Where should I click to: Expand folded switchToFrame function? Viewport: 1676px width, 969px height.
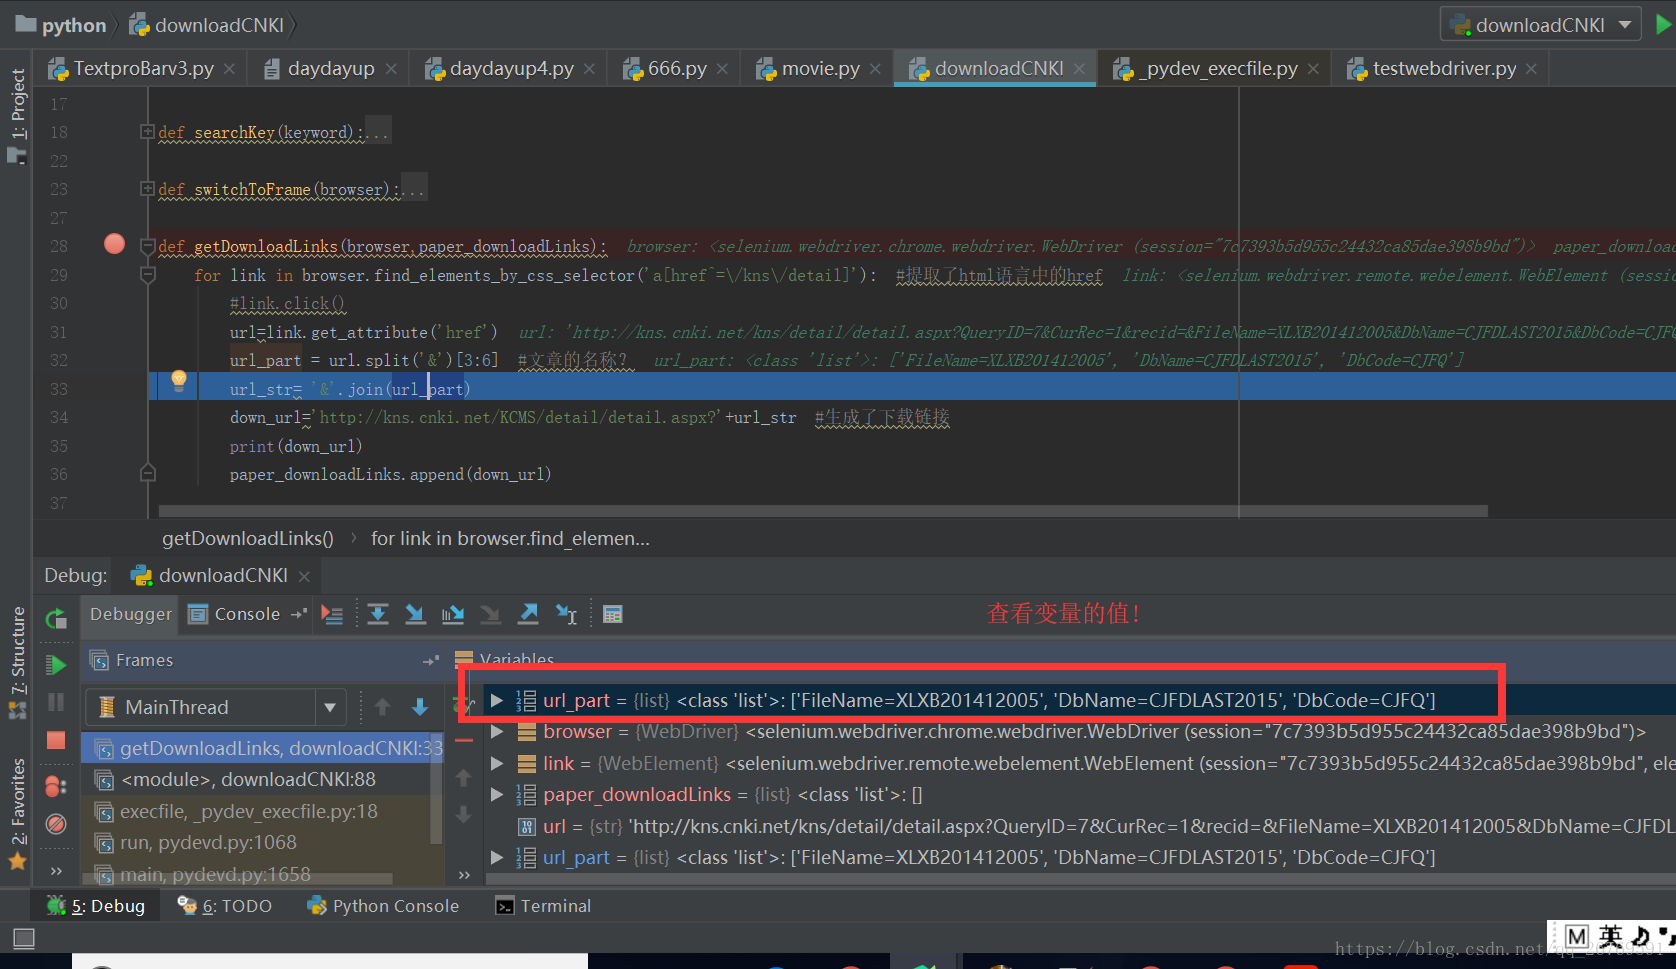147,189
